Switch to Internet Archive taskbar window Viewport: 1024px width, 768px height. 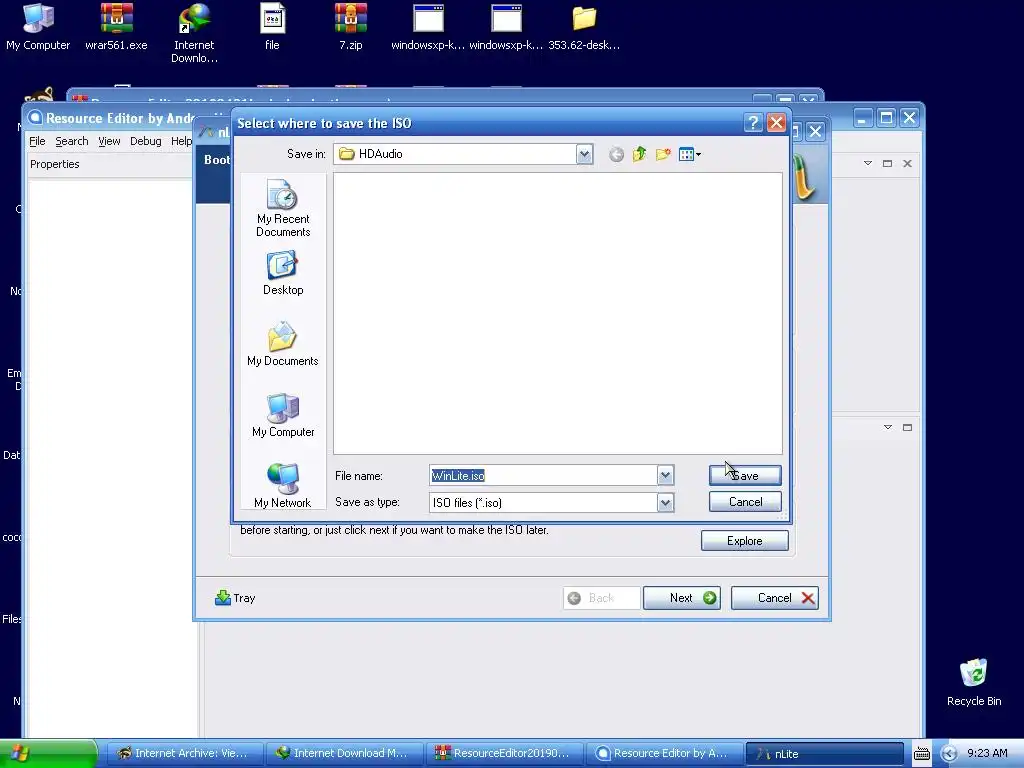pyautogui.click(x=185, y=754)
